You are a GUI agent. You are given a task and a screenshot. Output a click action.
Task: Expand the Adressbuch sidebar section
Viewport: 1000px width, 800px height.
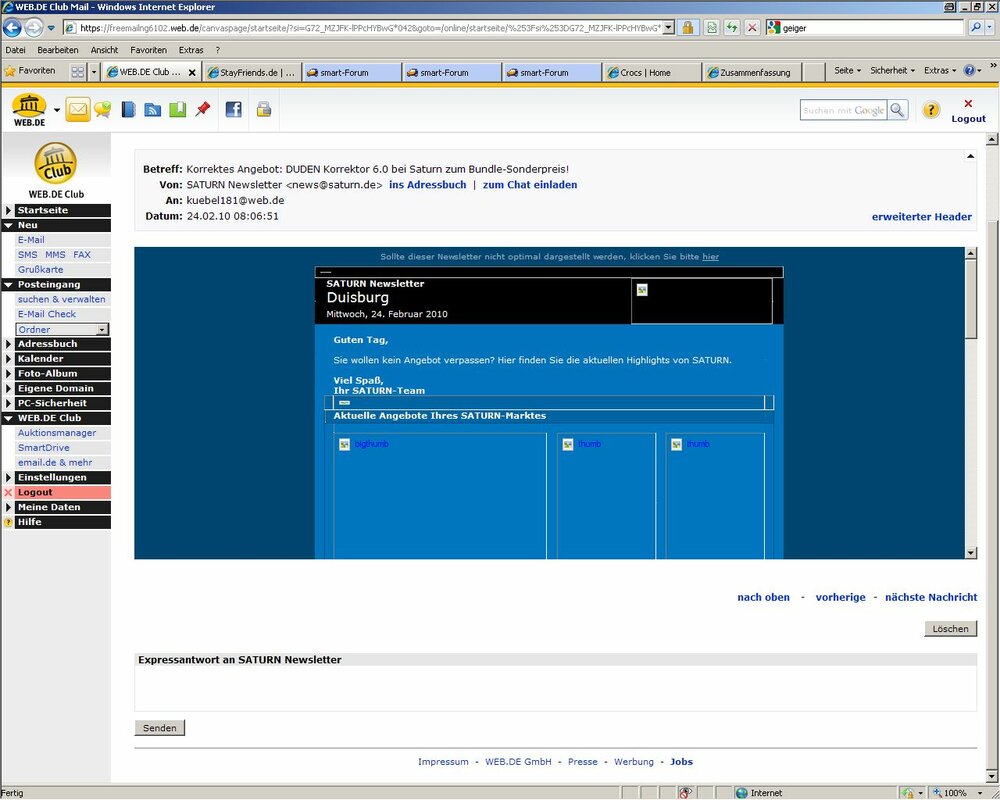pos(9,344)
